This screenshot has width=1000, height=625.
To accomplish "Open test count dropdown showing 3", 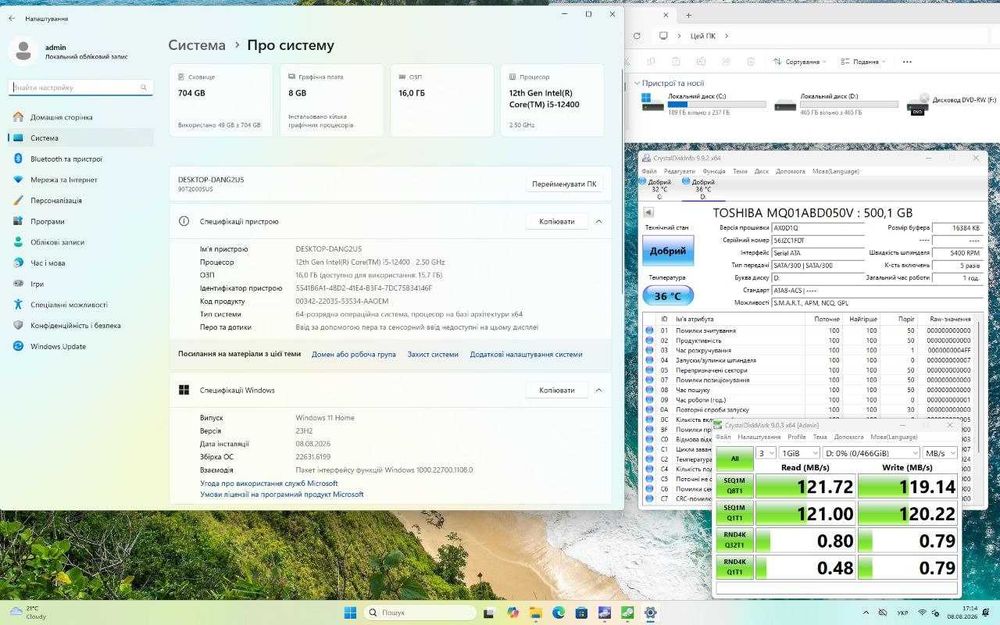I will click(x=766, y=453).
